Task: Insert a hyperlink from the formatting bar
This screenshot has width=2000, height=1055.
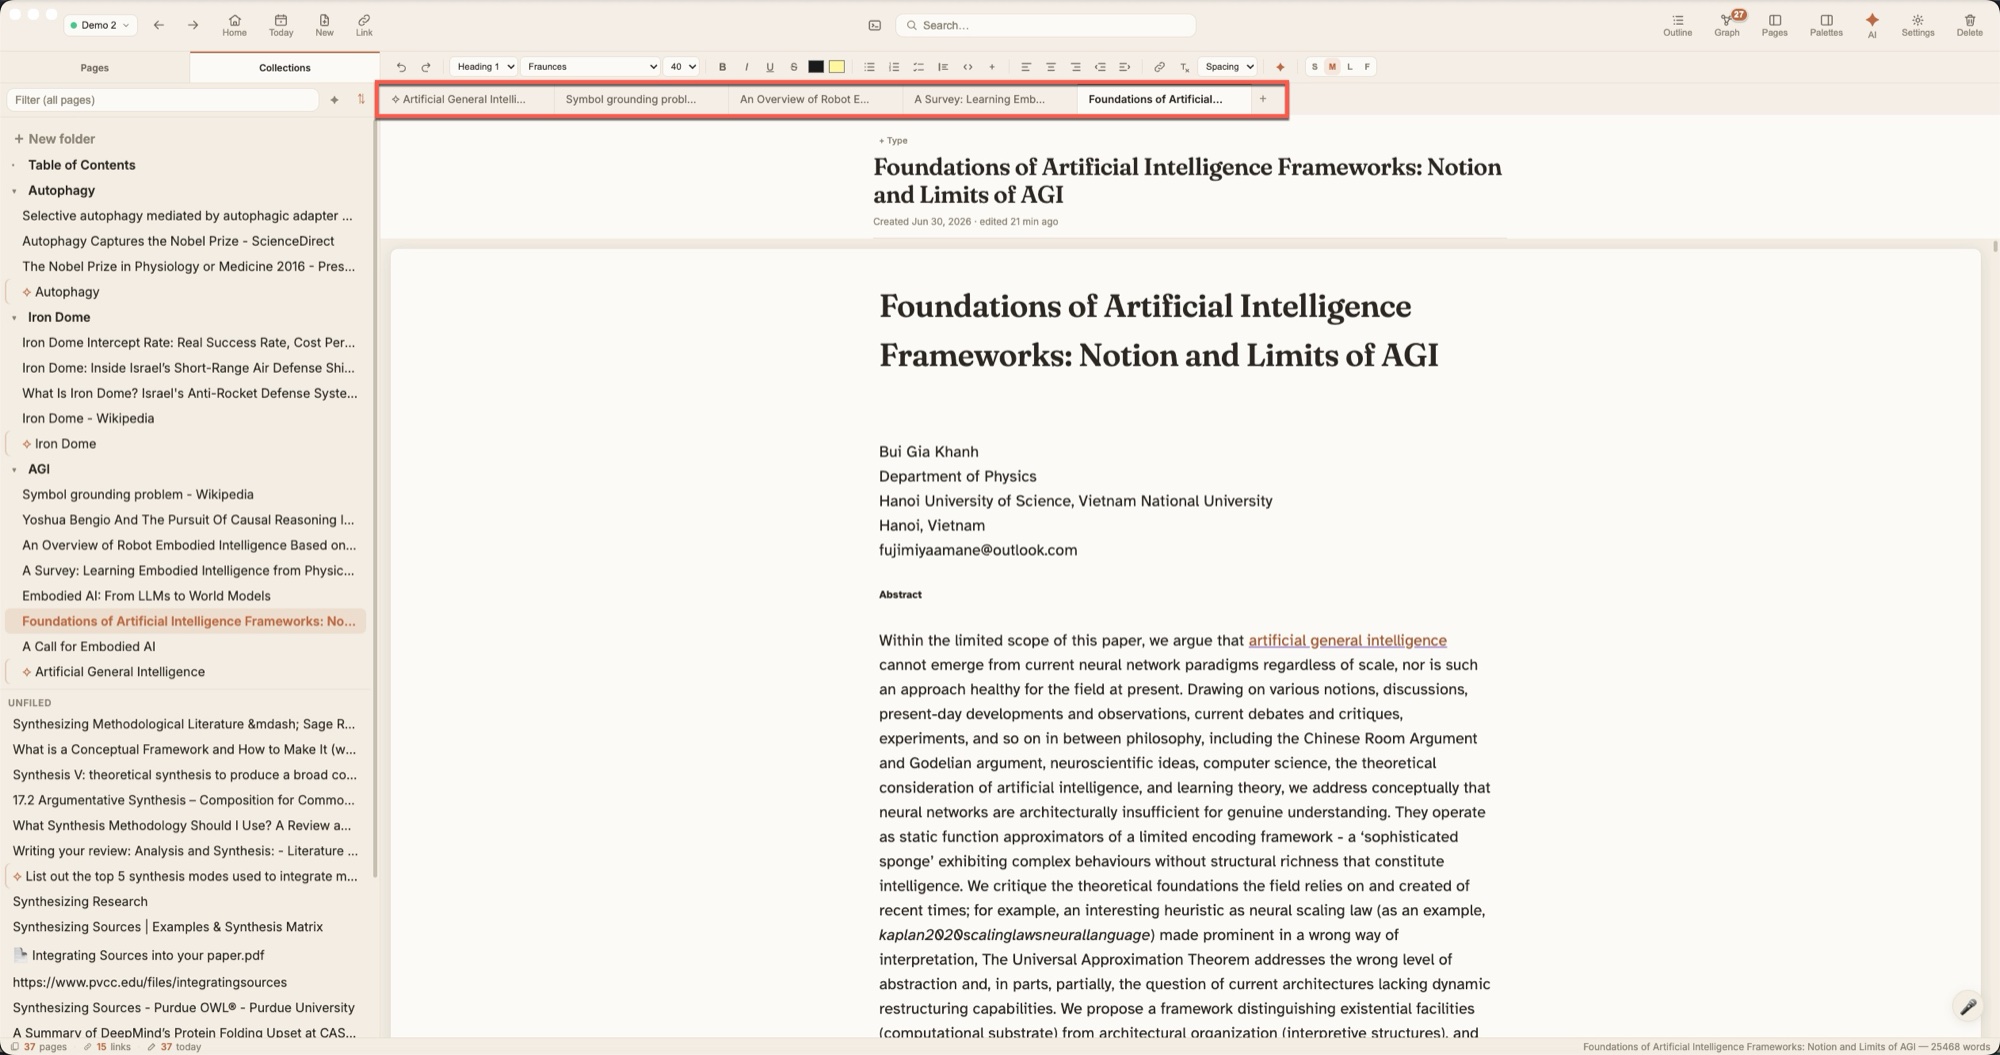Action: pyautogui.click(x=1159, y=67)
